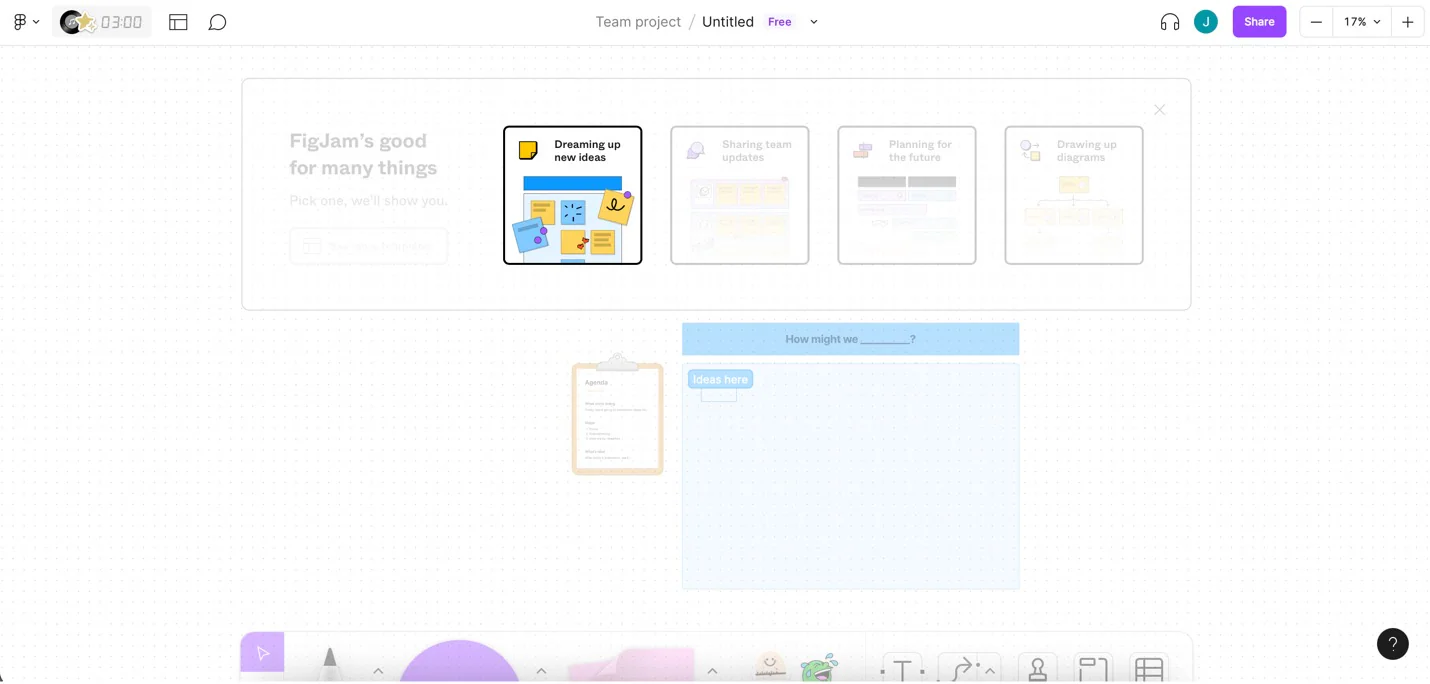
Task: Select the Text tool
Action: (x=902, y=670)
